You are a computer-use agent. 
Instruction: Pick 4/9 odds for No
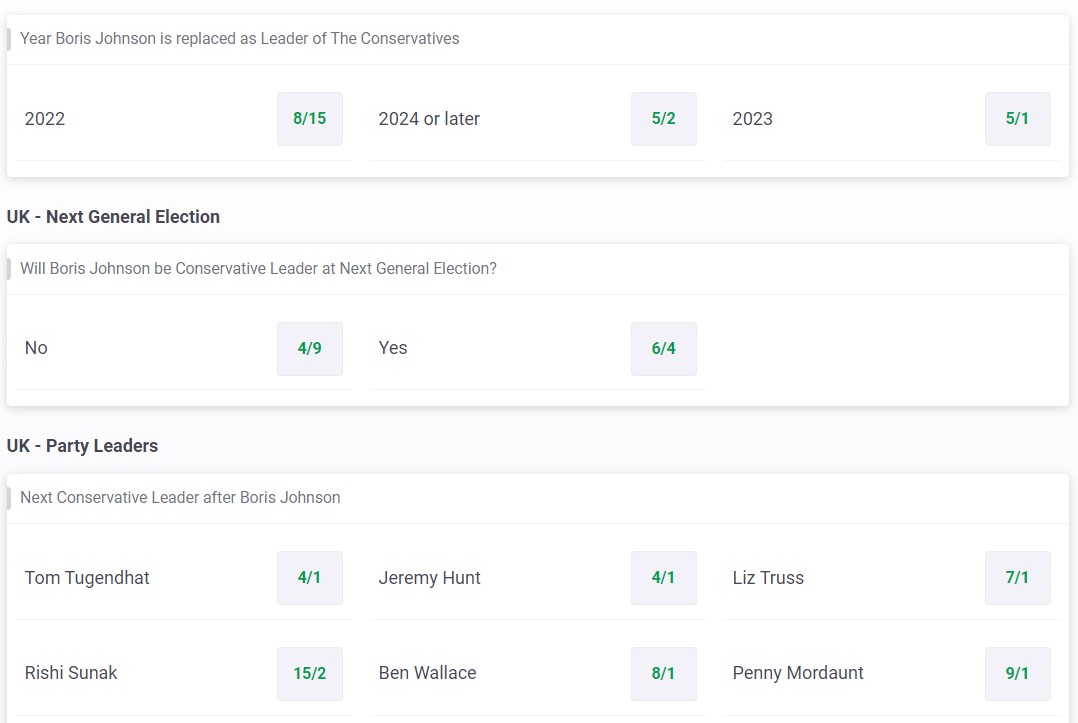[309, 348]
